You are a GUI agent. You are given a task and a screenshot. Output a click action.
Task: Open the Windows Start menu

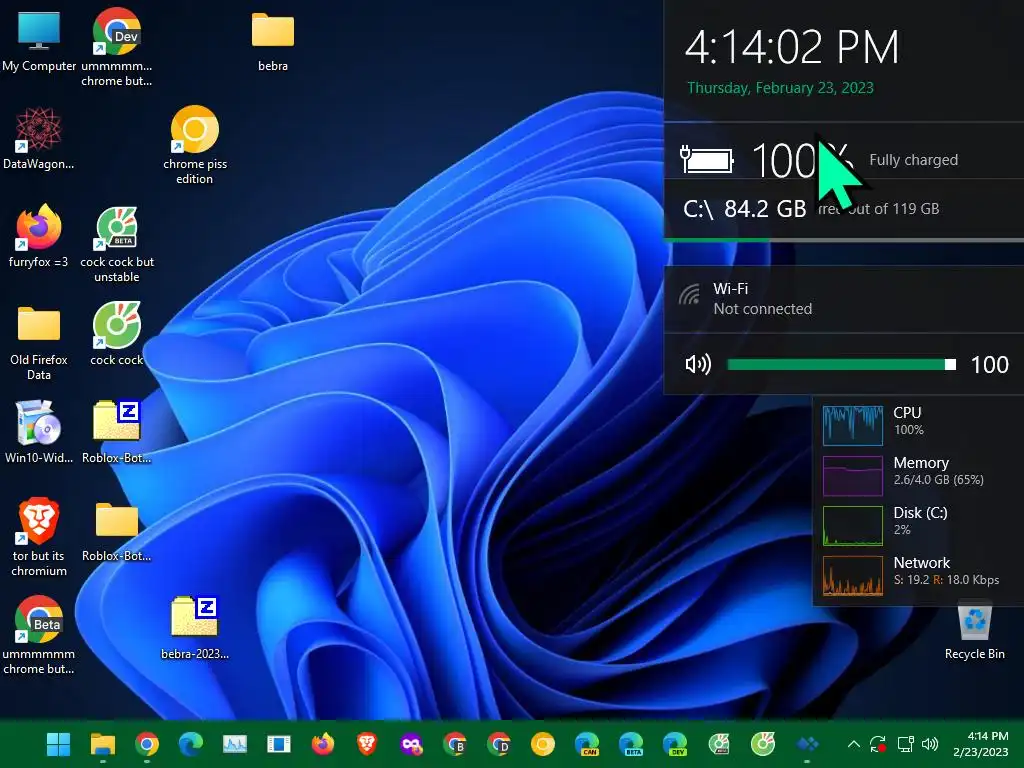[58, 744]
